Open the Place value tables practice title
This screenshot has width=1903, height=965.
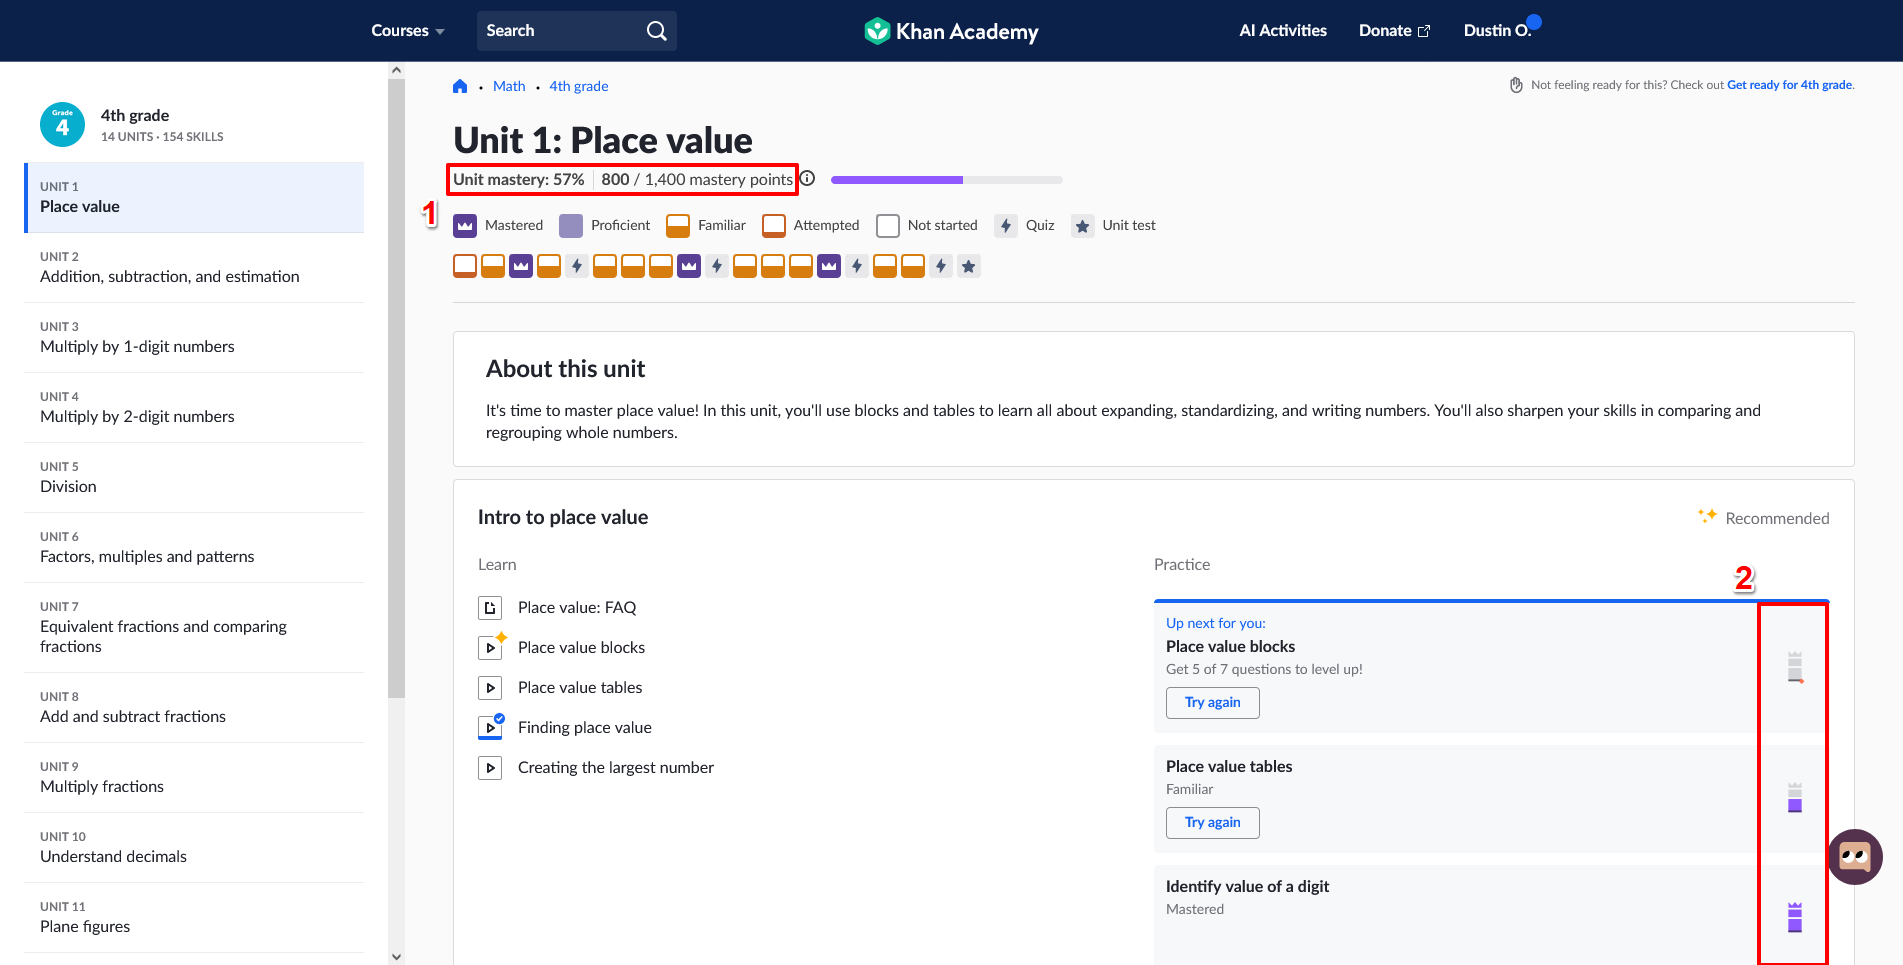tap(1229, 767)
